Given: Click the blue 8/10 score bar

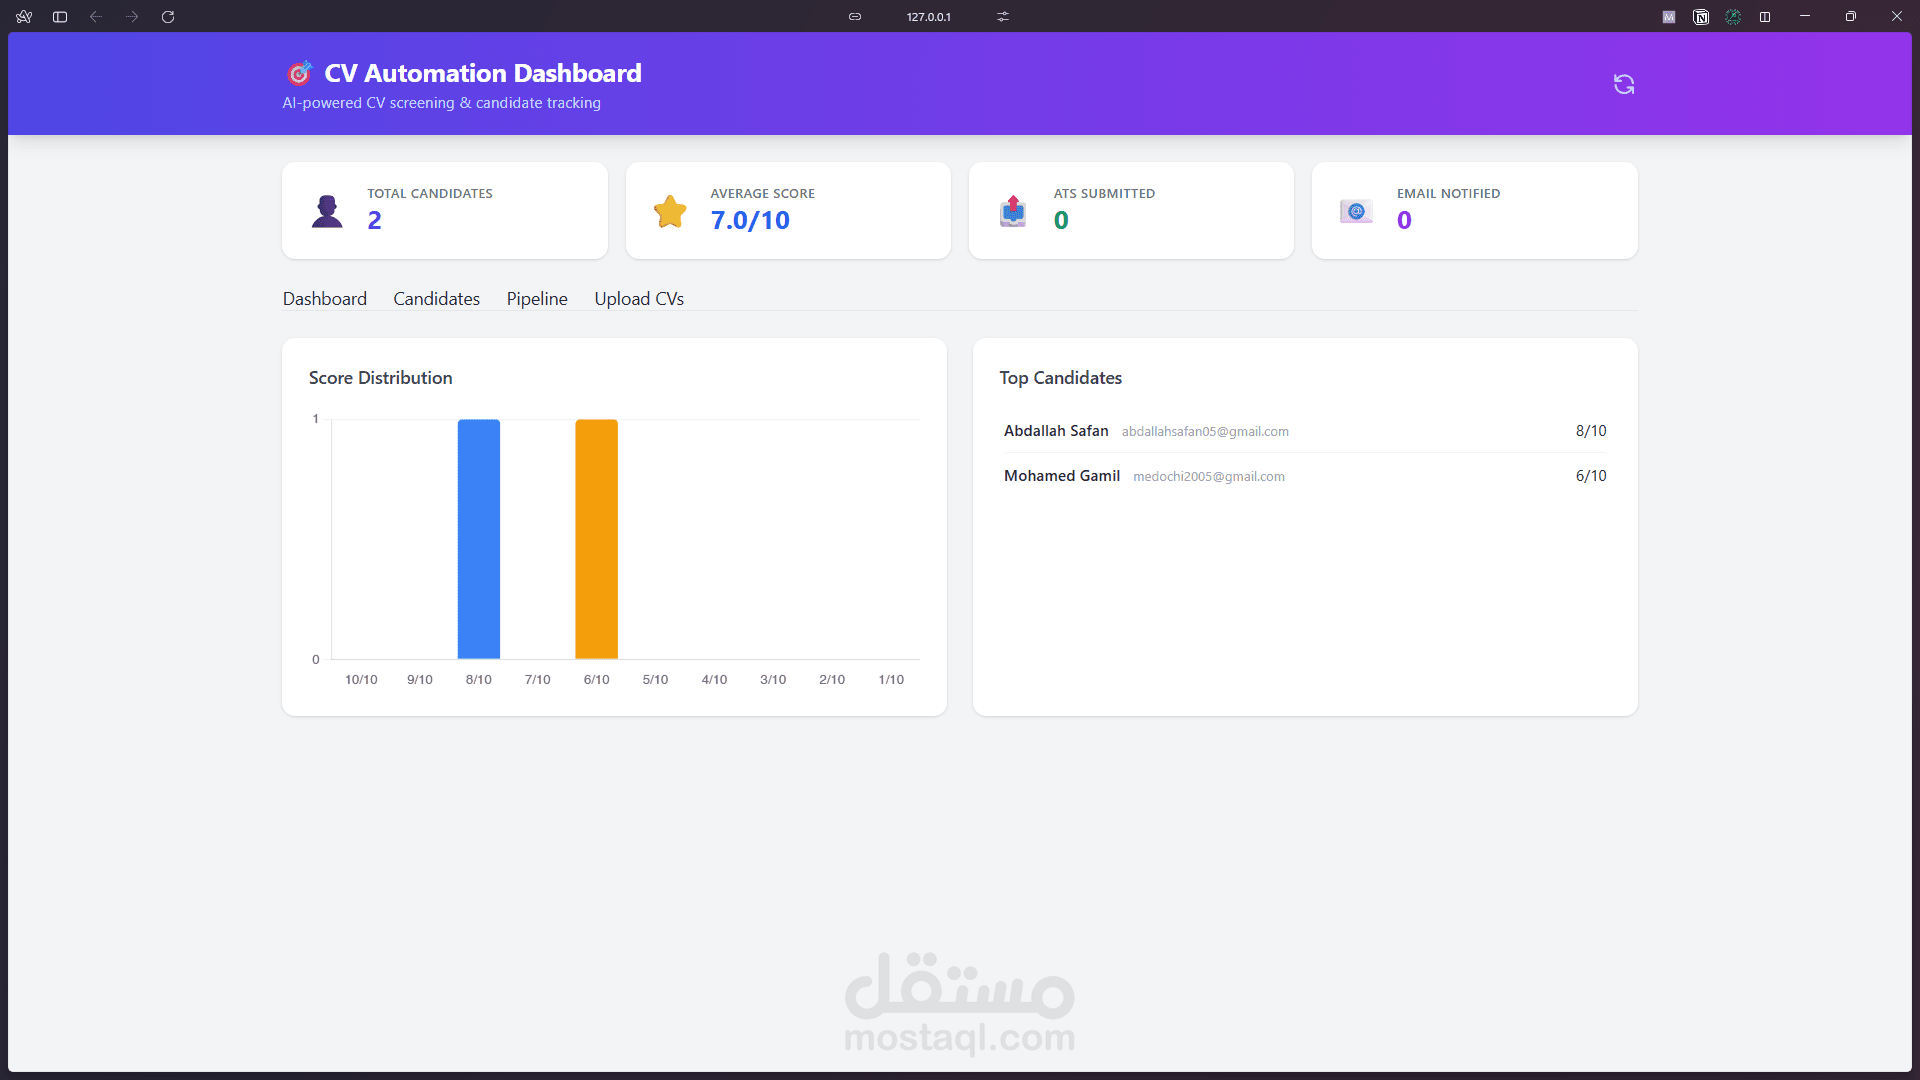Looking at the screenshot, I should coord(479,540).
